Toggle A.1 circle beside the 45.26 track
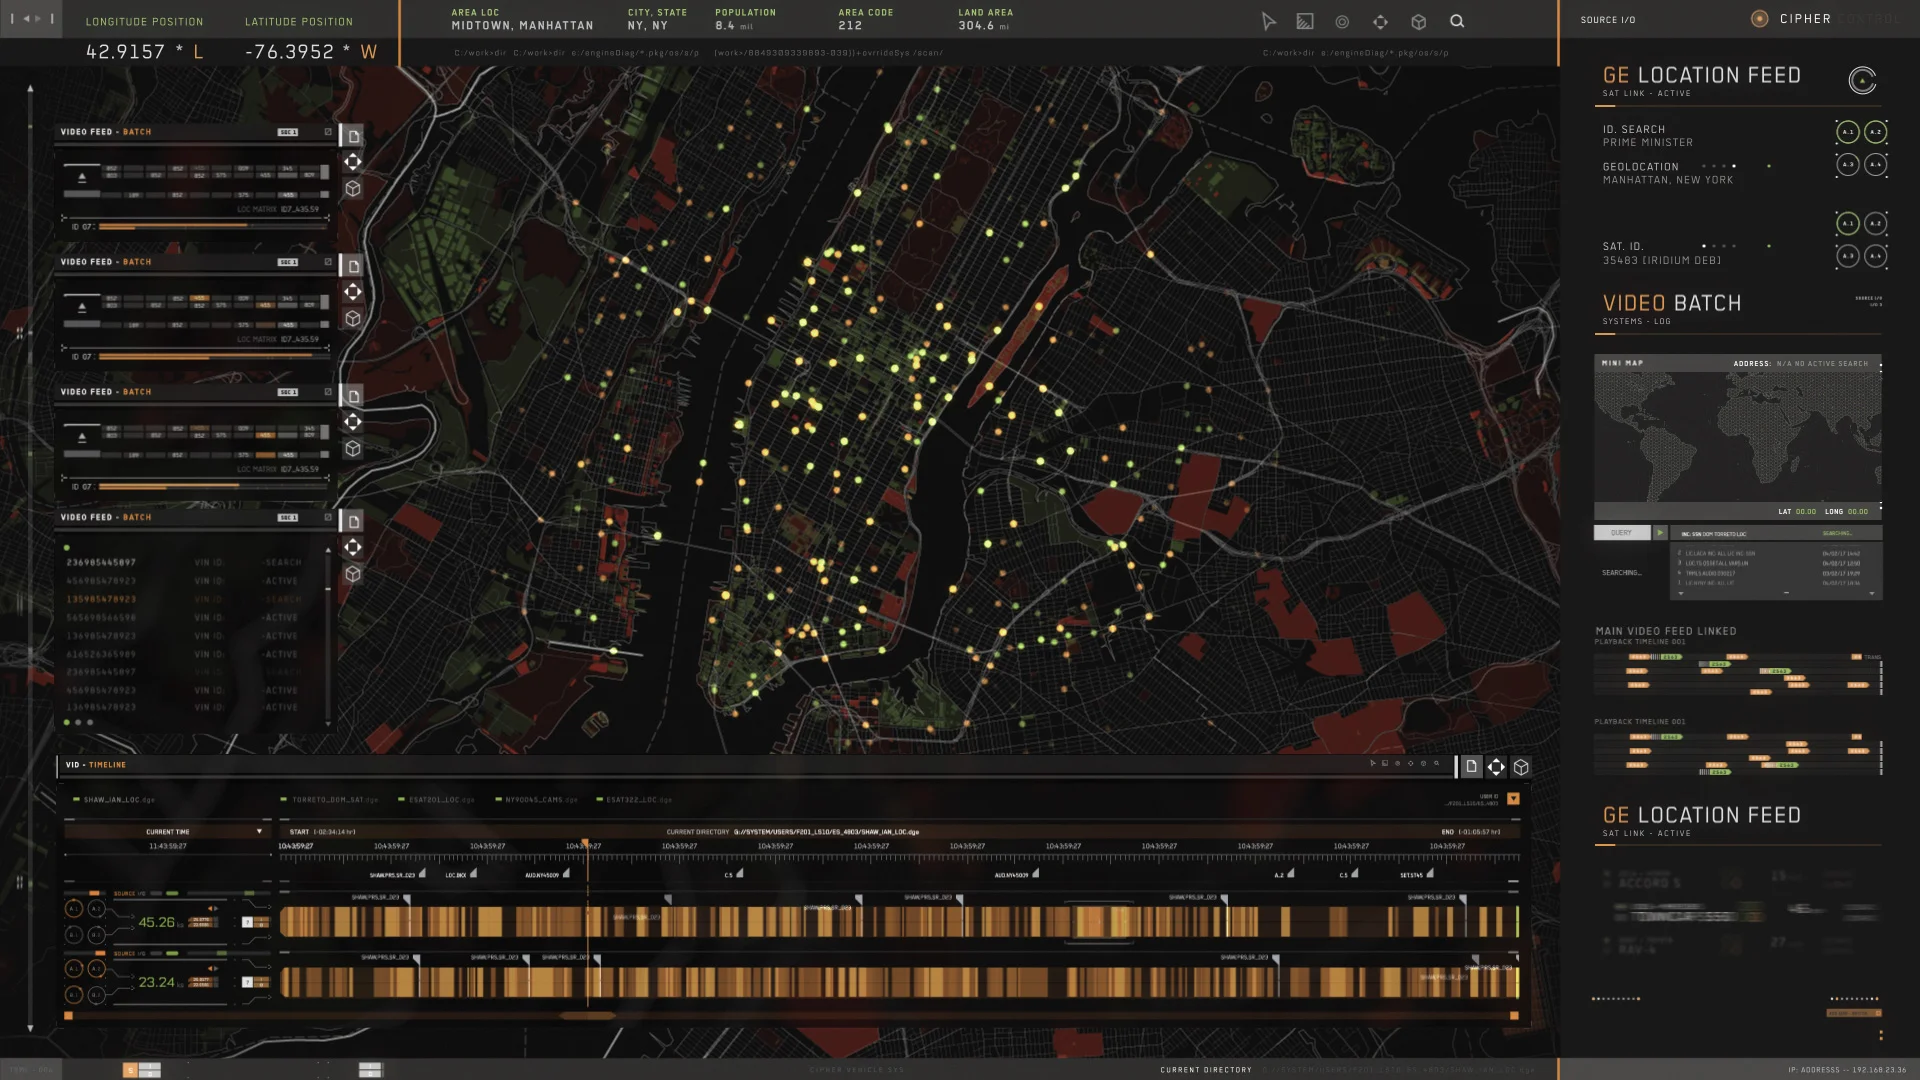Screen dimensions: 1920x1080 point(73,909)
